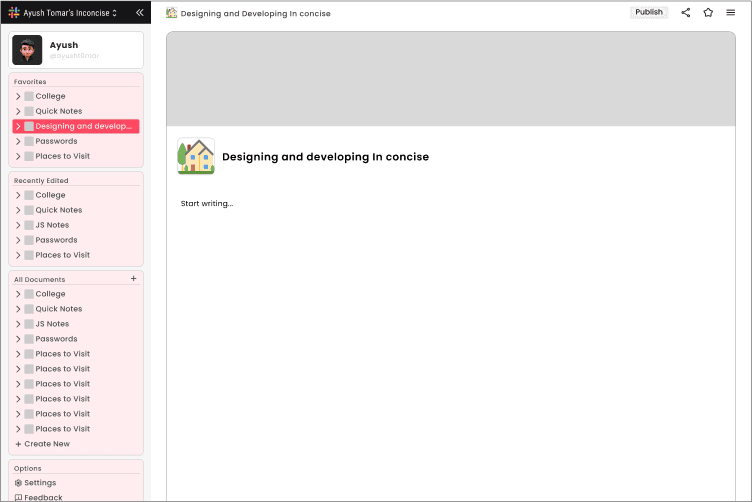Expand Quick Notes in All Documents
Screen dimensions: 752x502
click(18, 309)
